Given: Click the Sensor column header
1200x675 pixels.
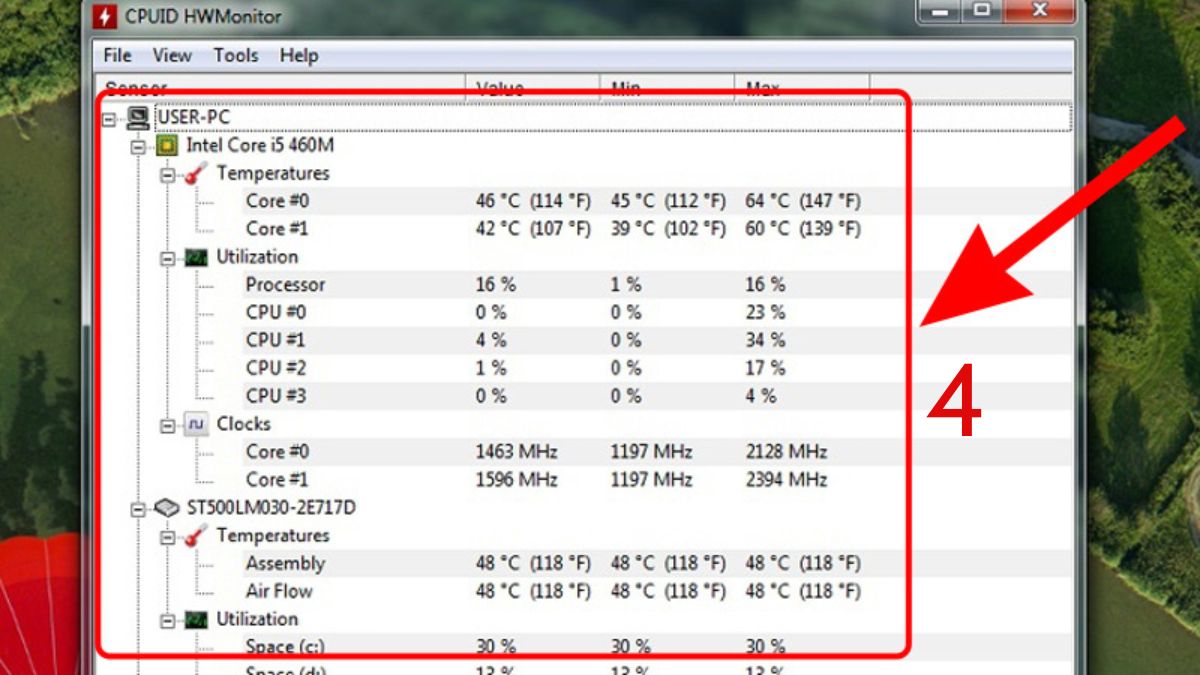Looking at the screenshot, I should (x=280, y=89).
